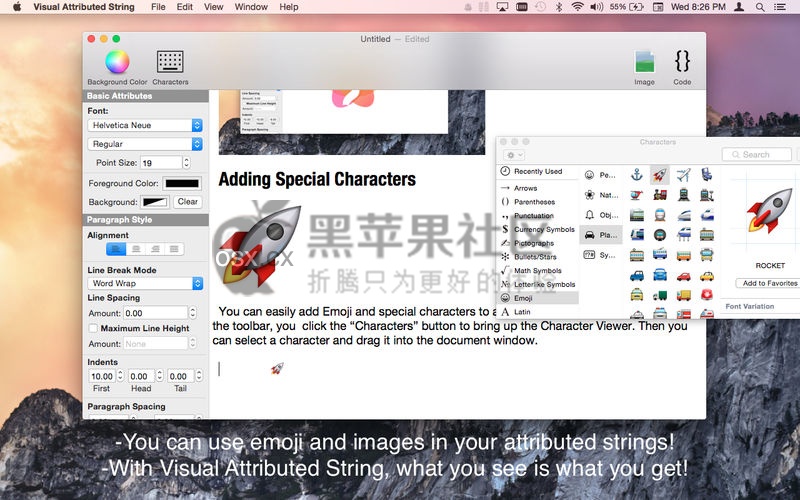
Task: Click the Point Size input field
Action: click(x=161, y=163)
